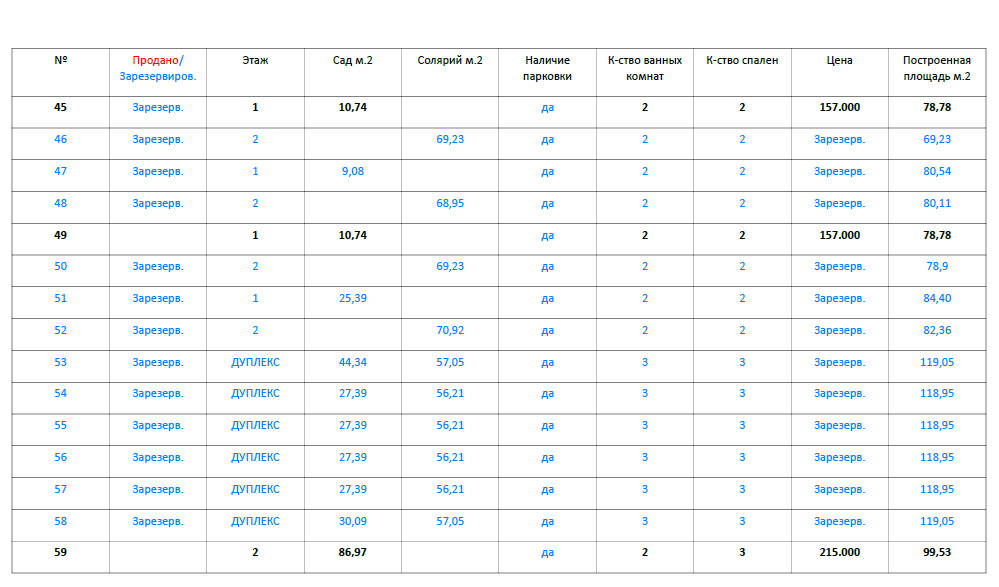Click the garden area value 9,08

pos(353,172)
